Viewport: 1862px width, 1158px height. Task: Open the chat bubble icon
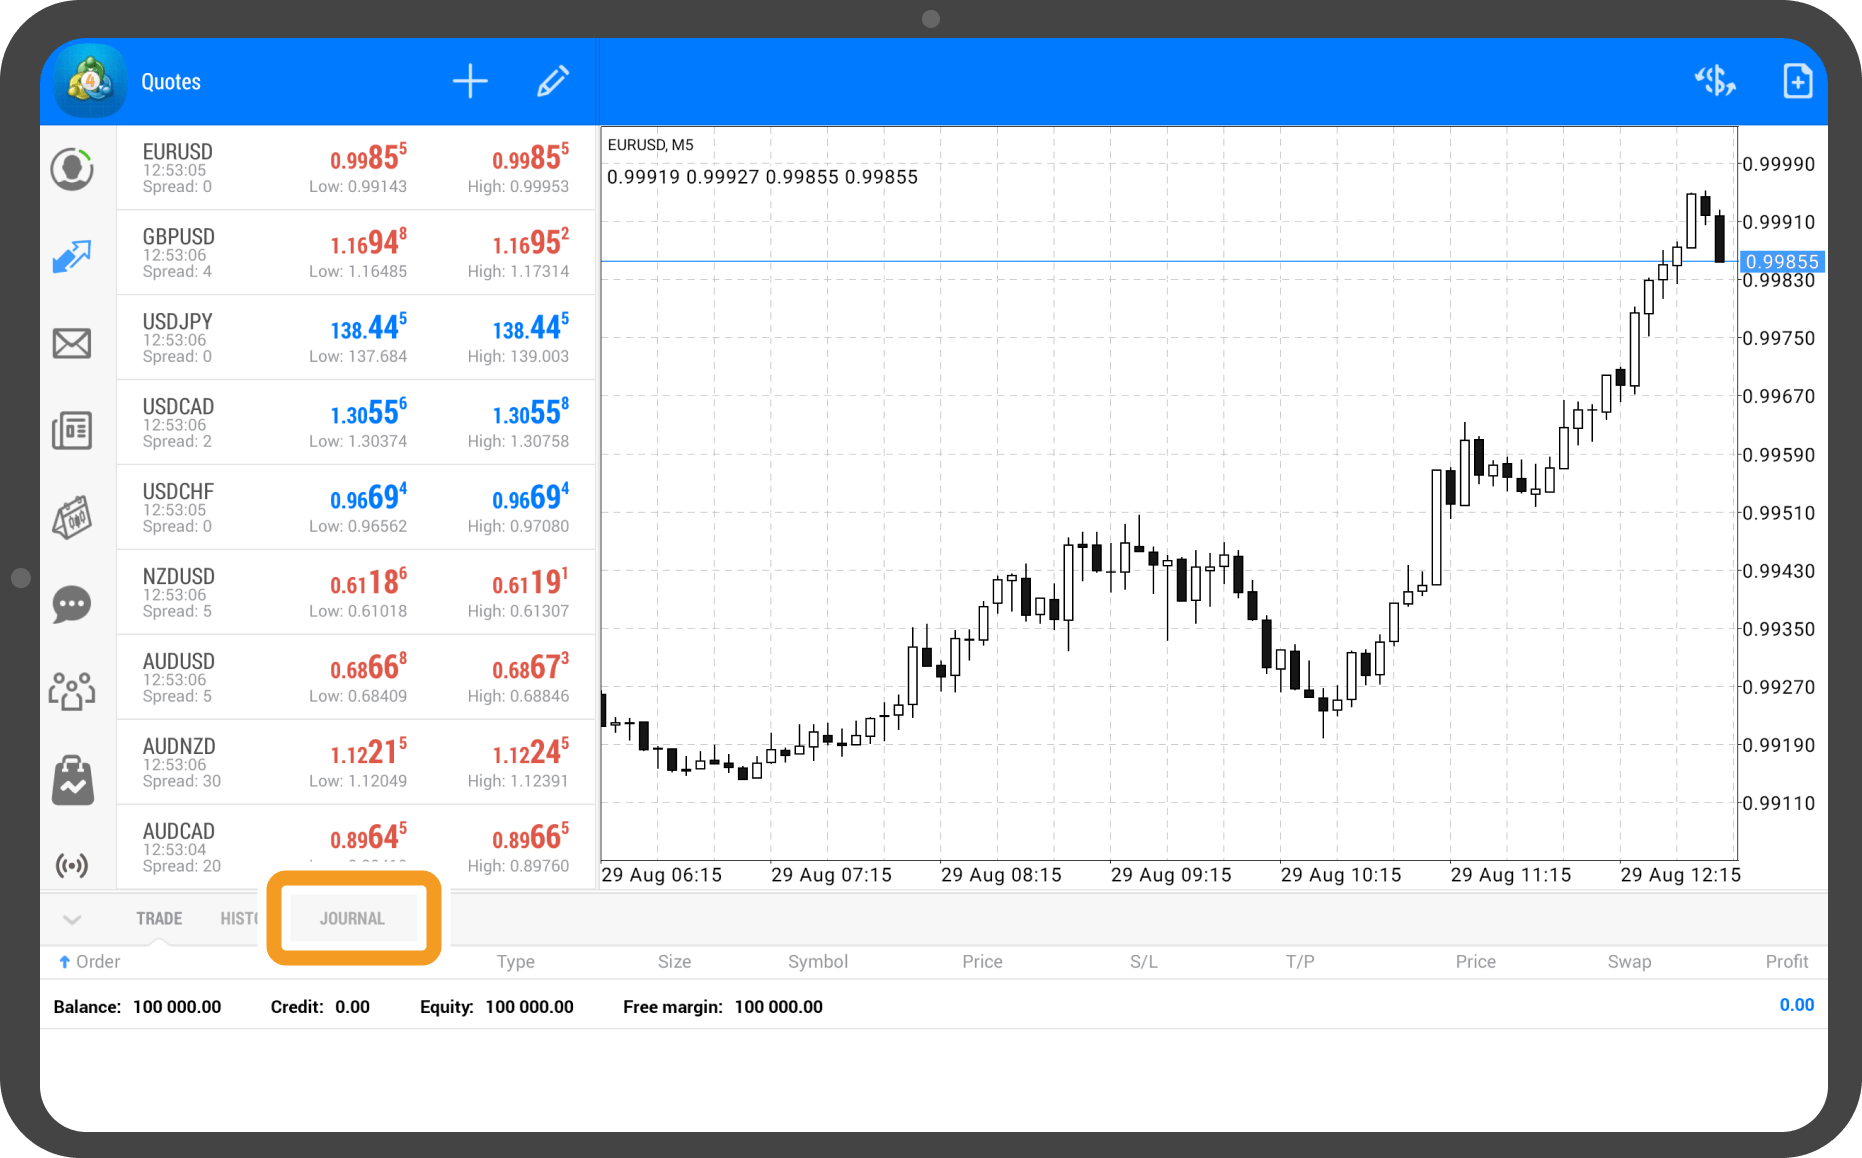(x=72, y=604)
